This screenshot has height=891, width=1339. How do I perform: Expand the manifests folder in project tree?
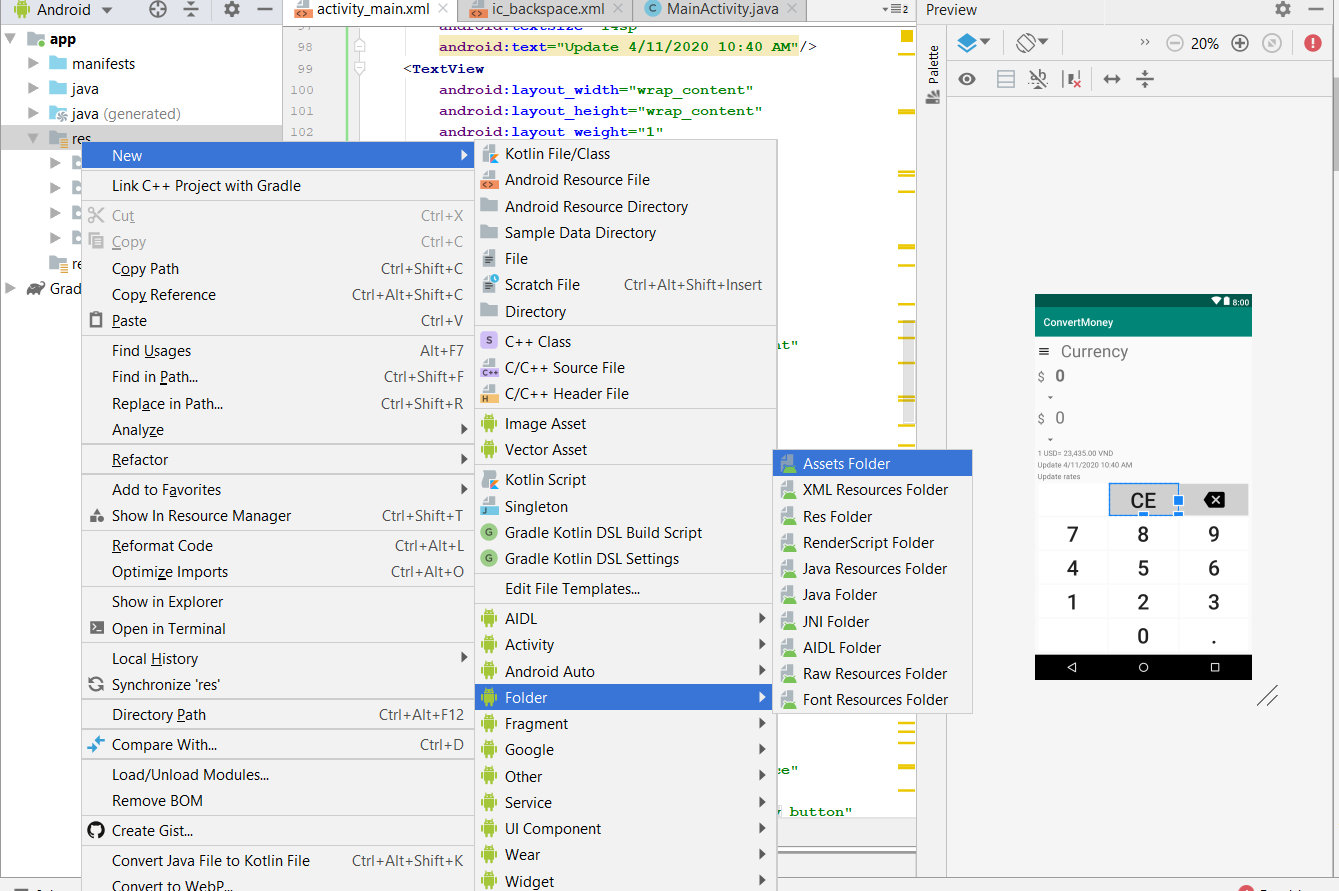coord(33,63)
